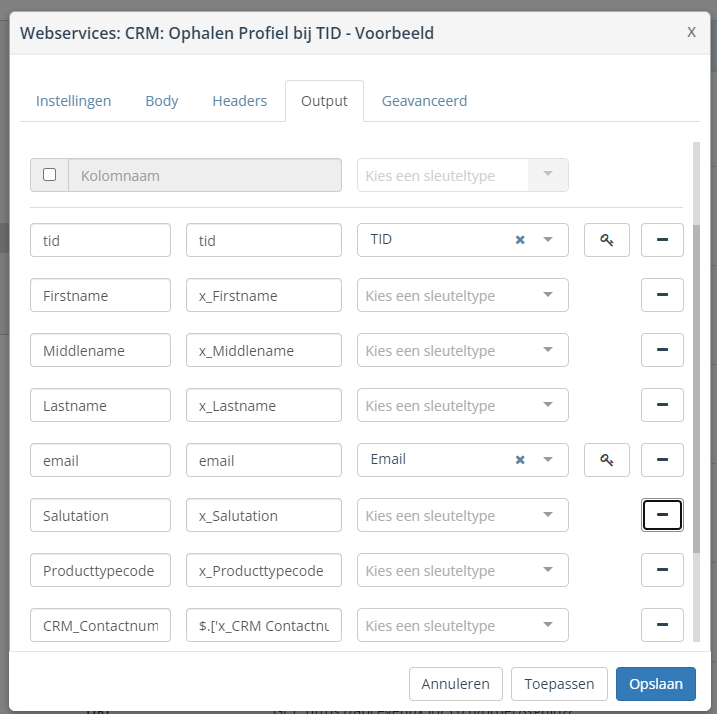Open key type dropdown for Salutation row
This screenshot has width=717, height=714.
[547, 515]
